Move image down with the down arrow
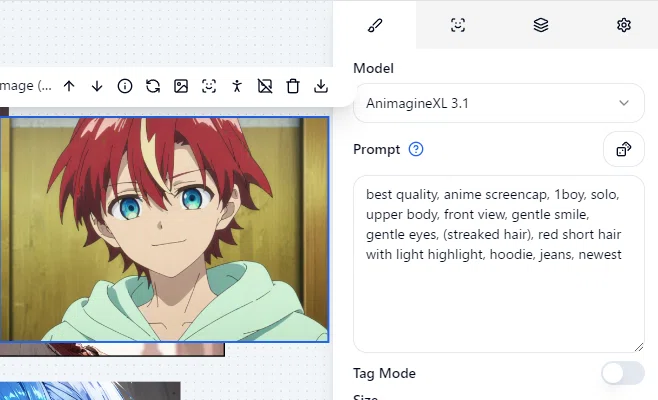The height and width of the screenshot is (400, 658). point(97,86)
